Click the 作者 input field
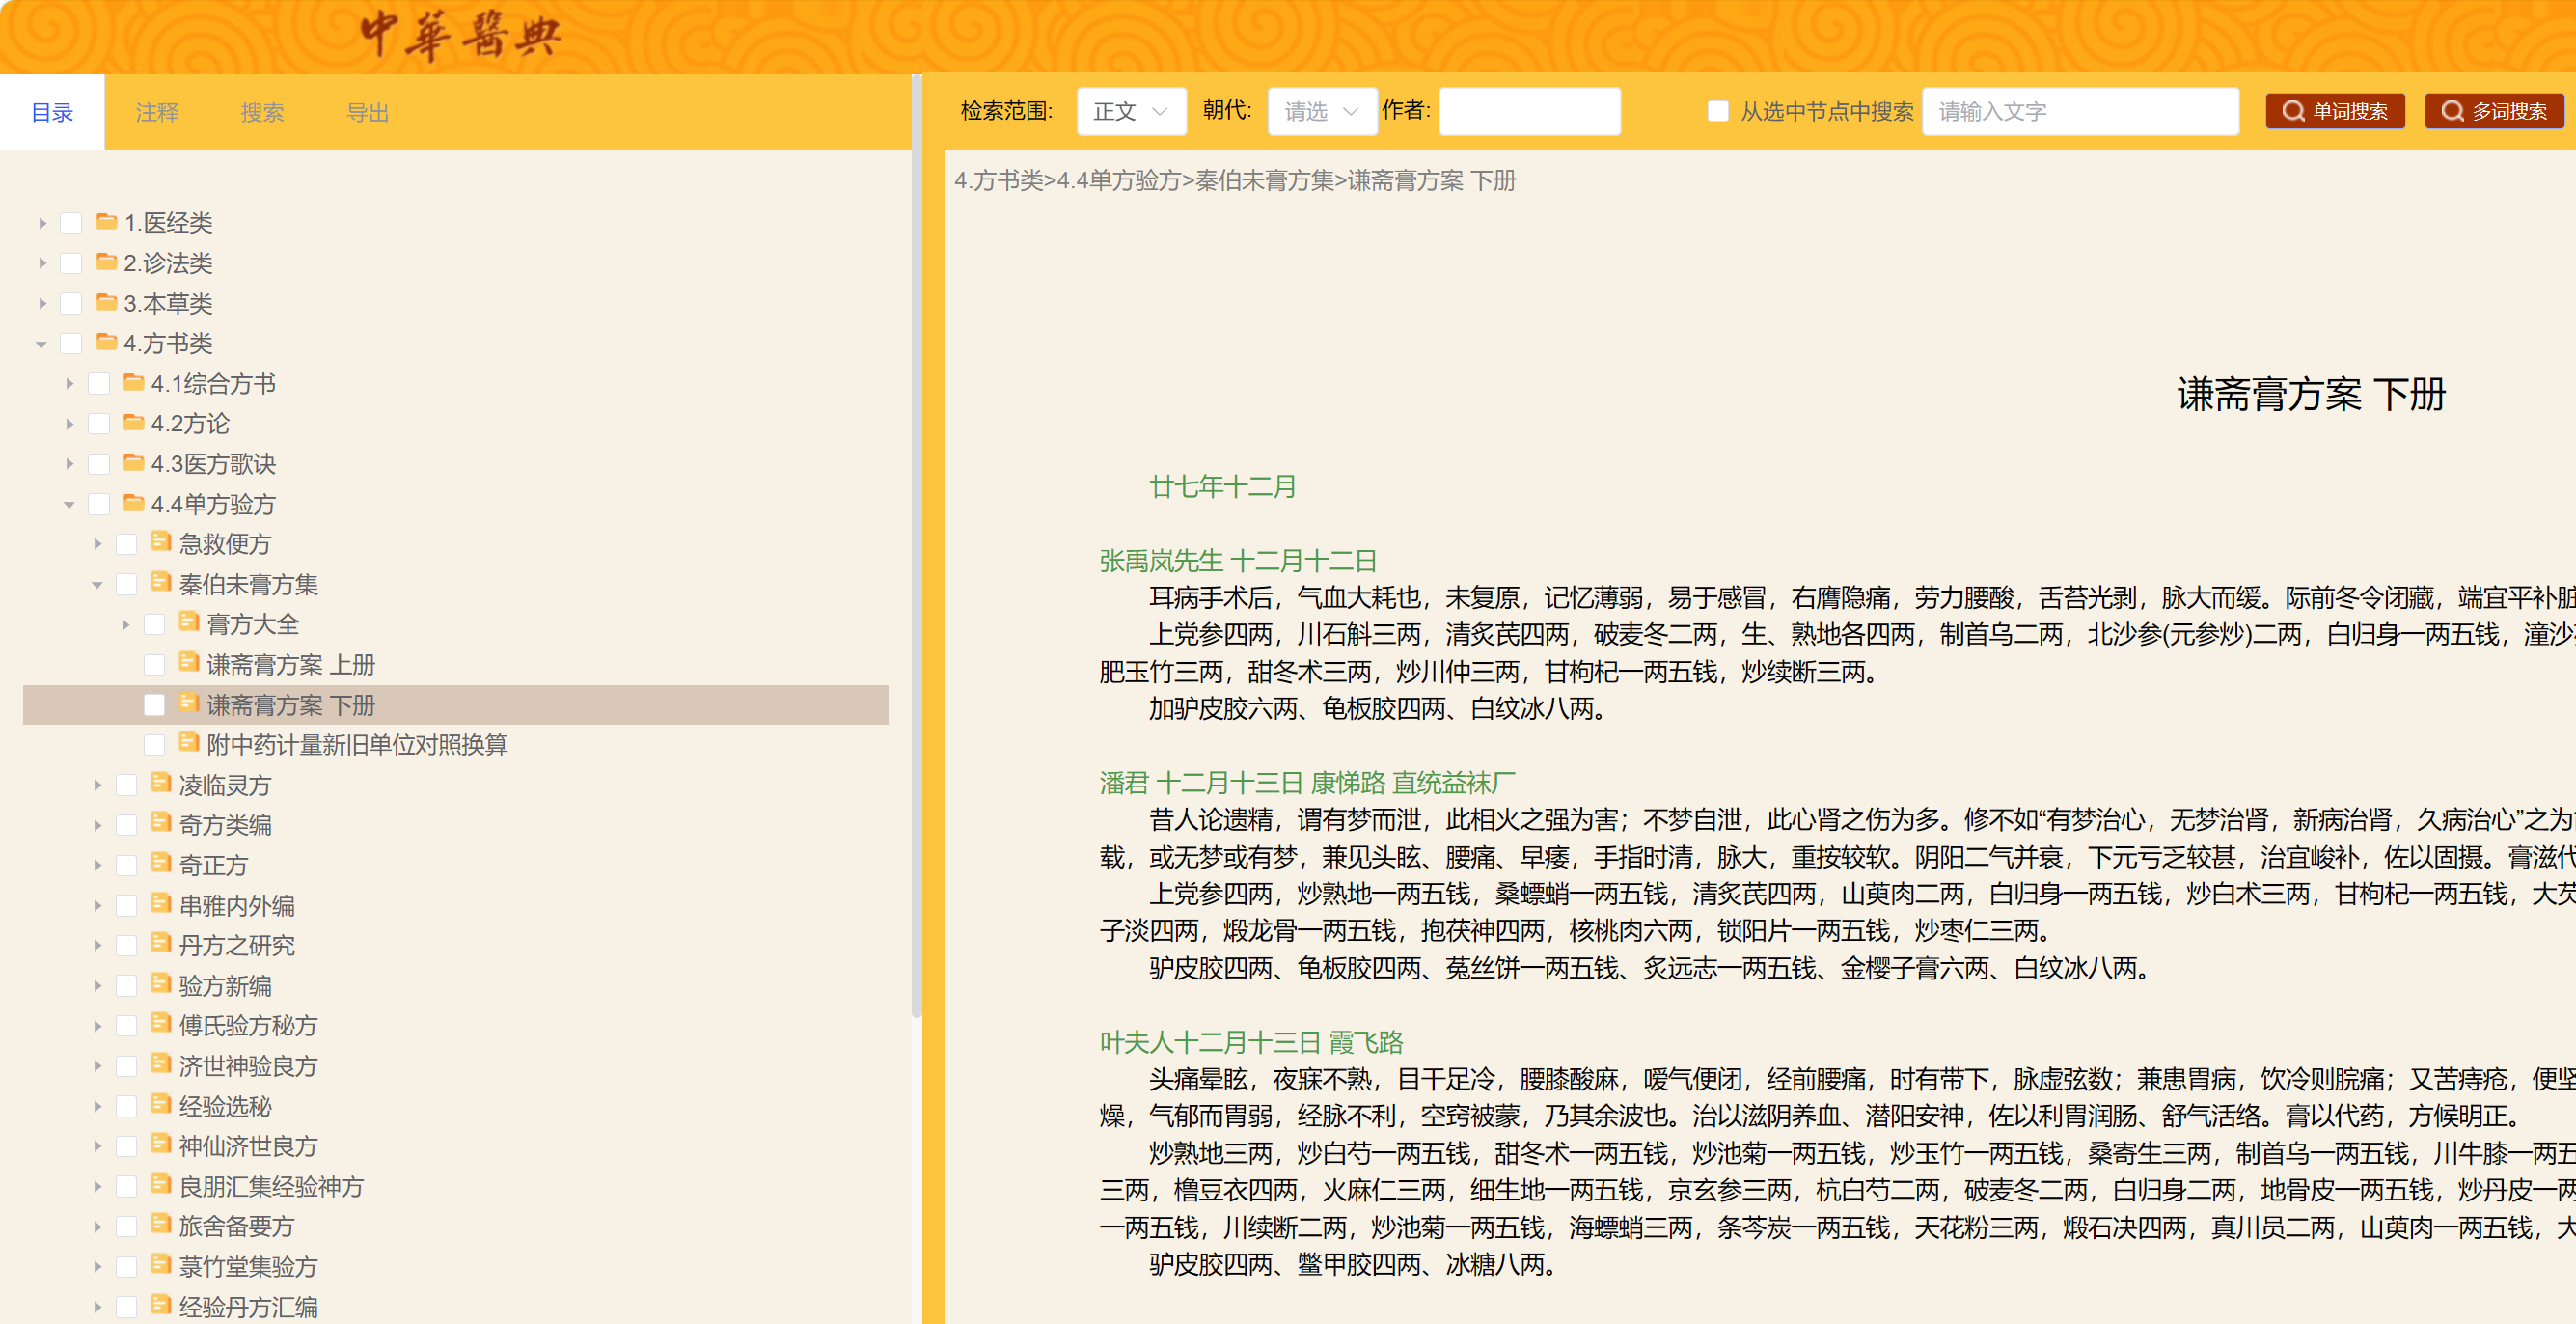 point(1529,111)
